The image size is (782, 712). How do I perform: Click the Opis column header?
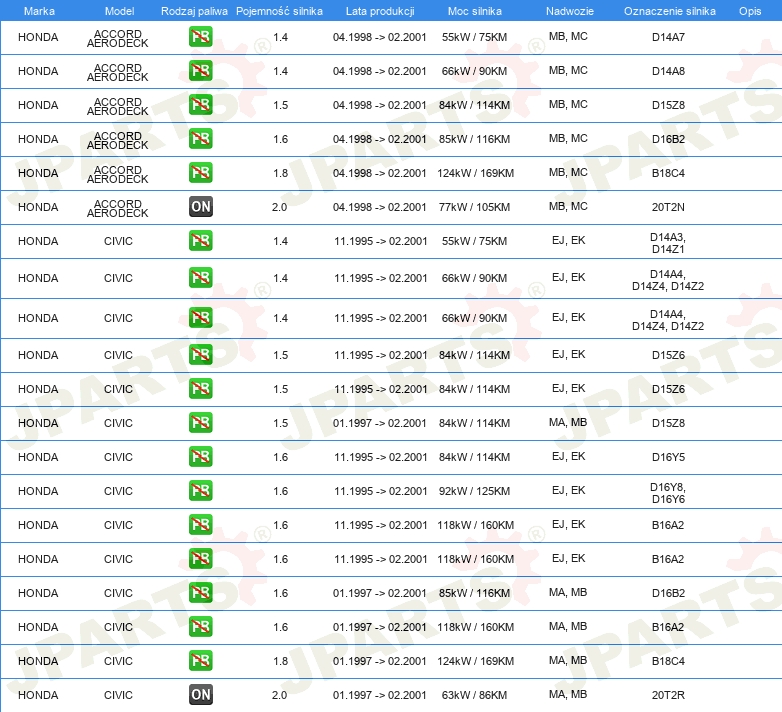[x=749, y=10]
